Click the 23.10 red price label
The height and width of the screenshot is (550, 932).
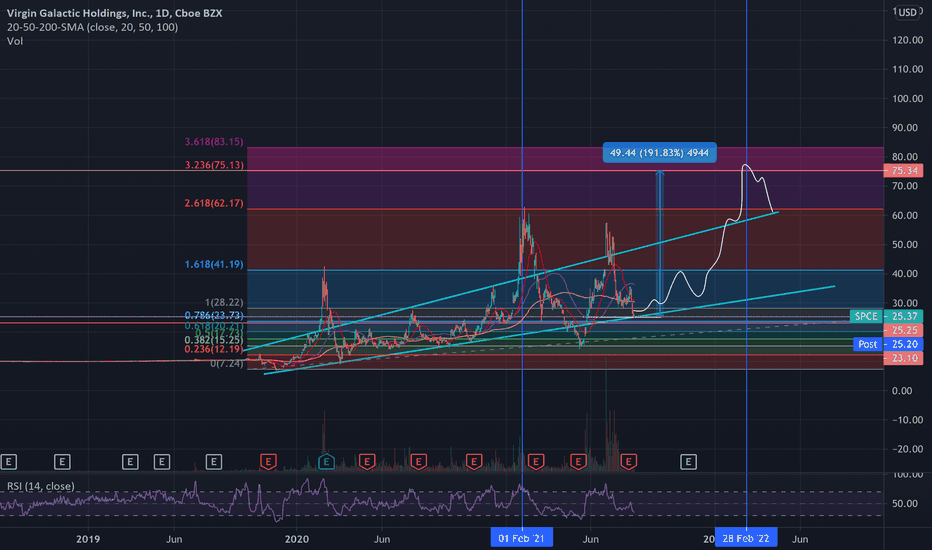pyautogui.click(x=903, y=358)
